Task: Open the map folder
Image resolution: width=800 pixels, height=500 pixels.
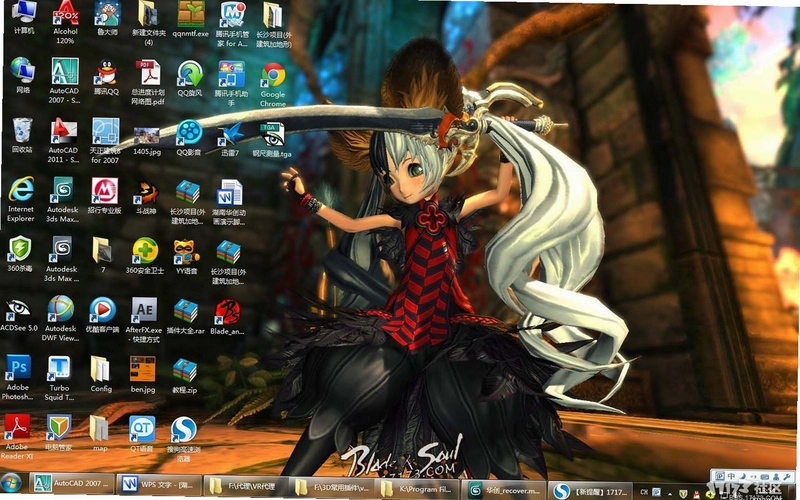Action: coord(100,433)
